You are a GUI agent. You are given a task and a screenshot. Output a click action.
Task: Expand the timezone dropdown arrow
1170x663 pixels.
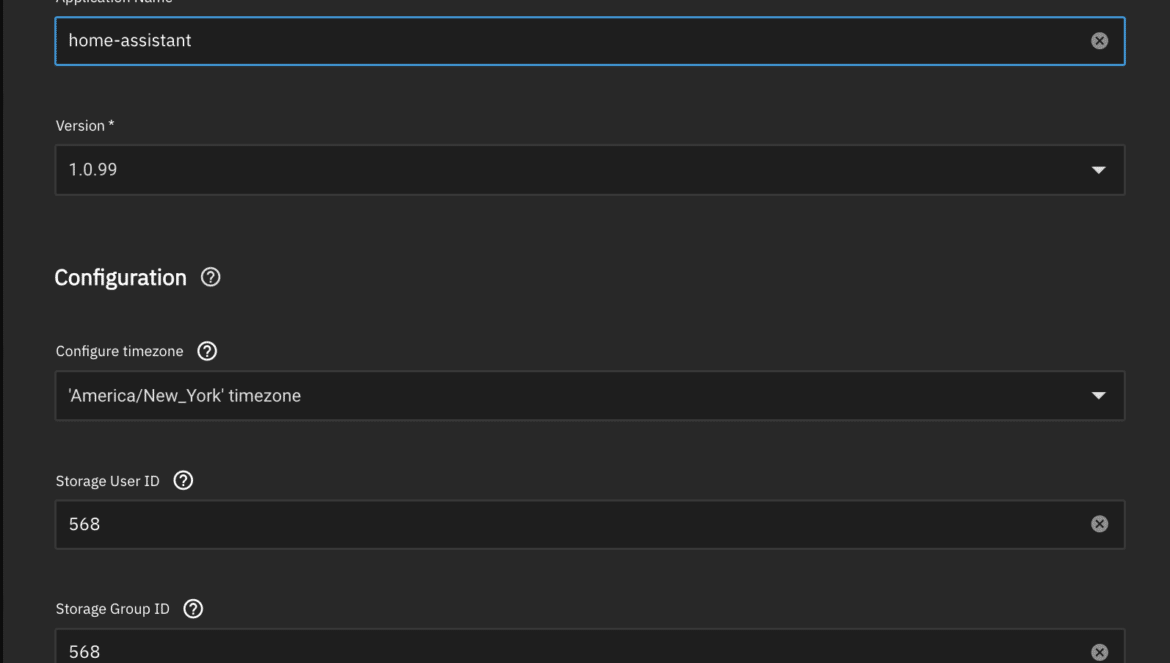coord(1098,396)
